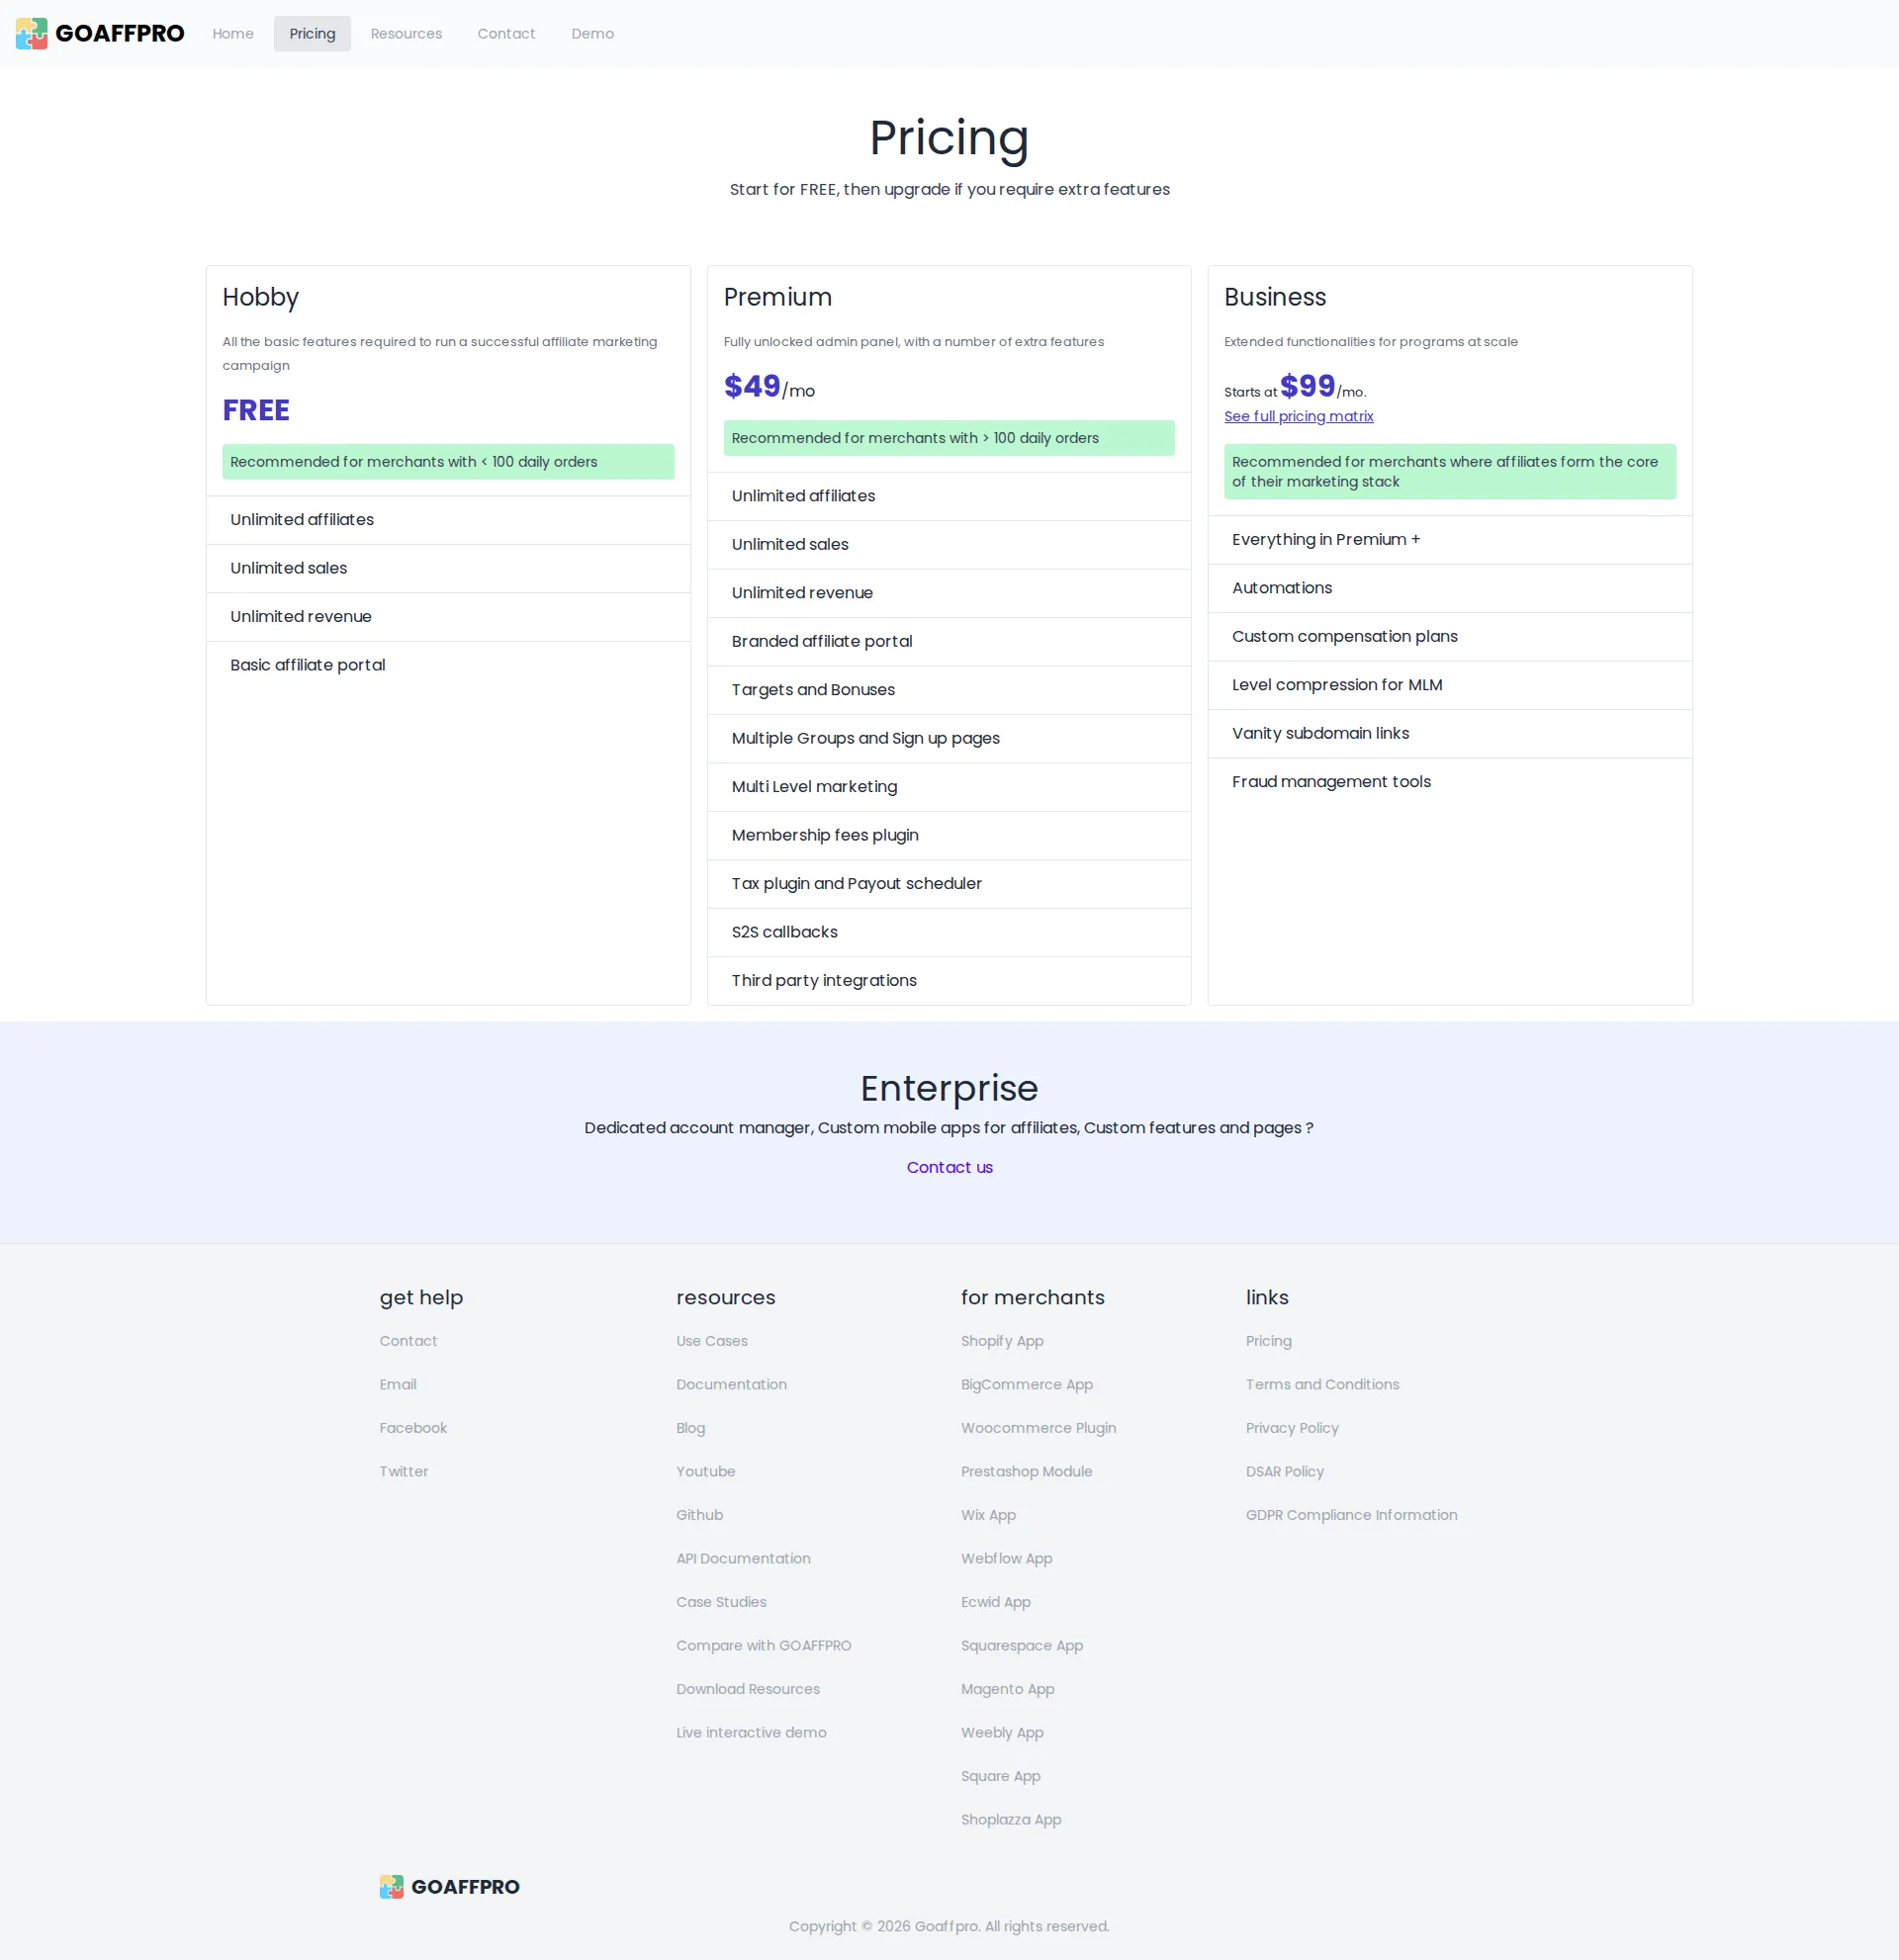Viewport: 1899px width, 1960px height.
Task: Select the Pricing tab in the navigation bar
Action: [x=311, y=33]
